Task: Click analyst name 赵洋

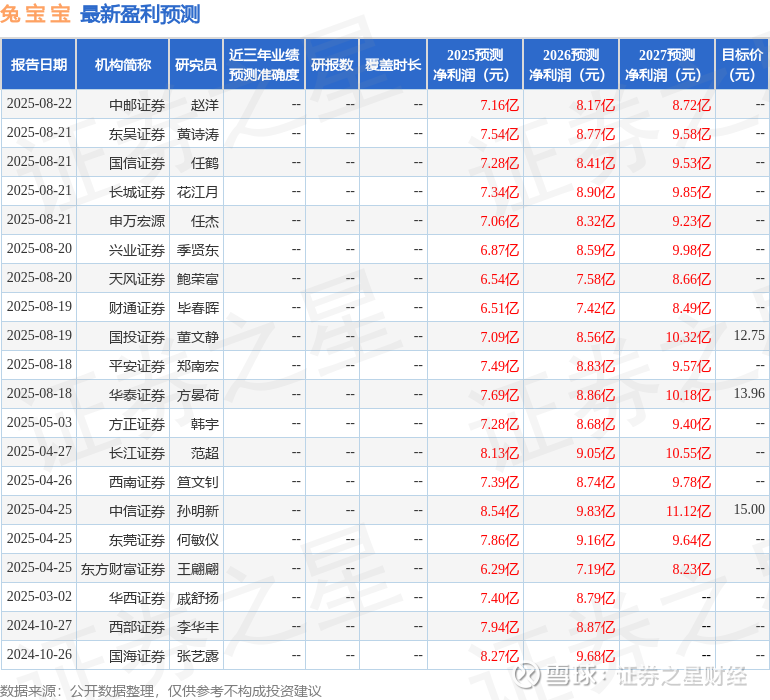Action: coord(205,105)
